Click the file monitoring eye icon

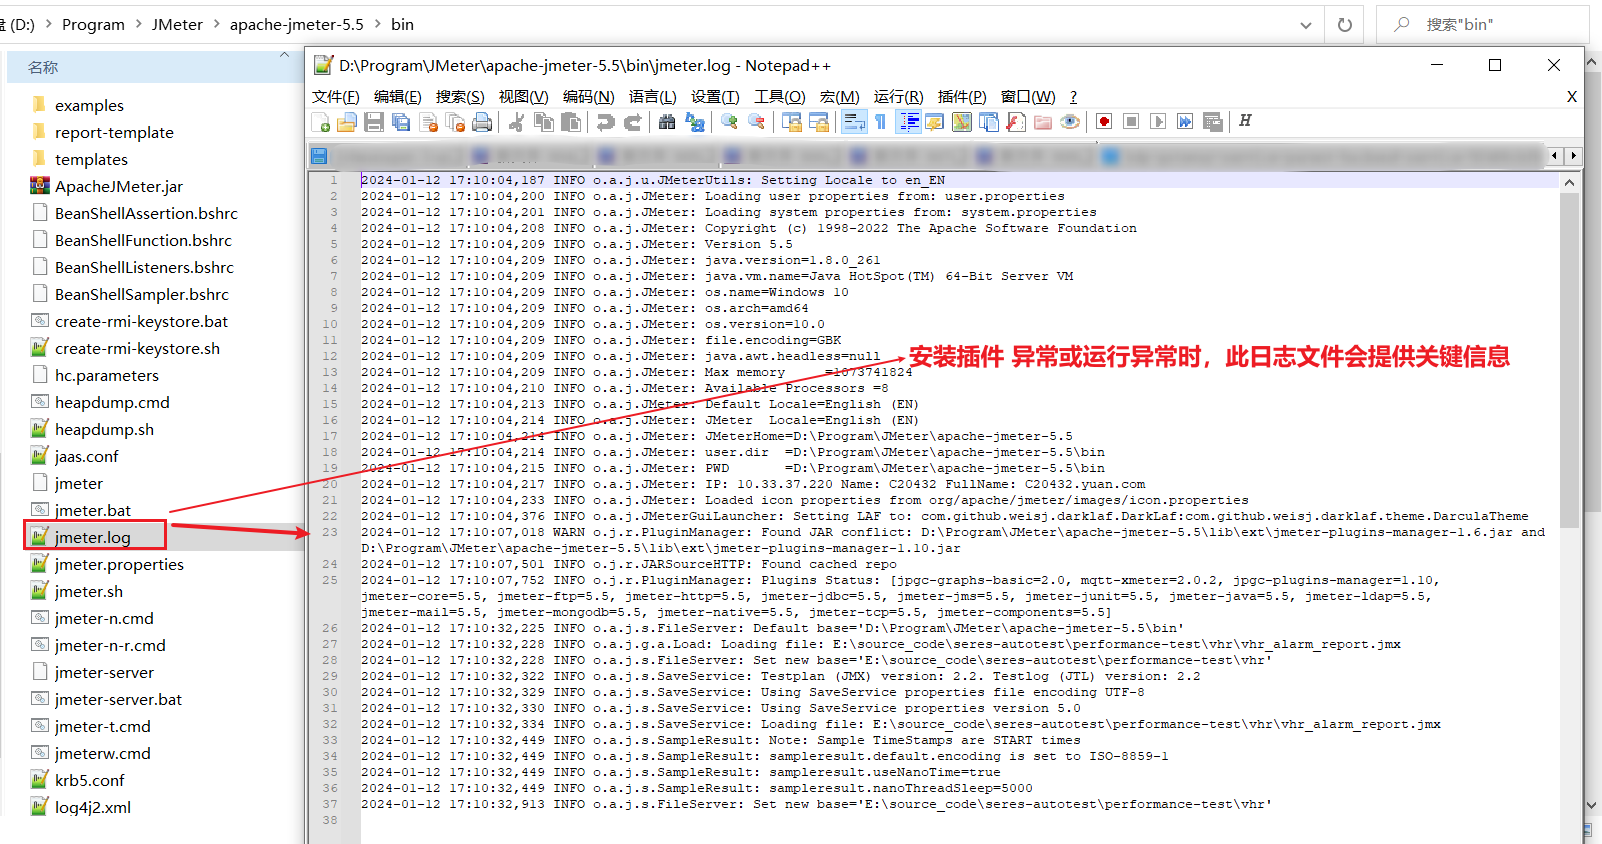(1069, 122)
